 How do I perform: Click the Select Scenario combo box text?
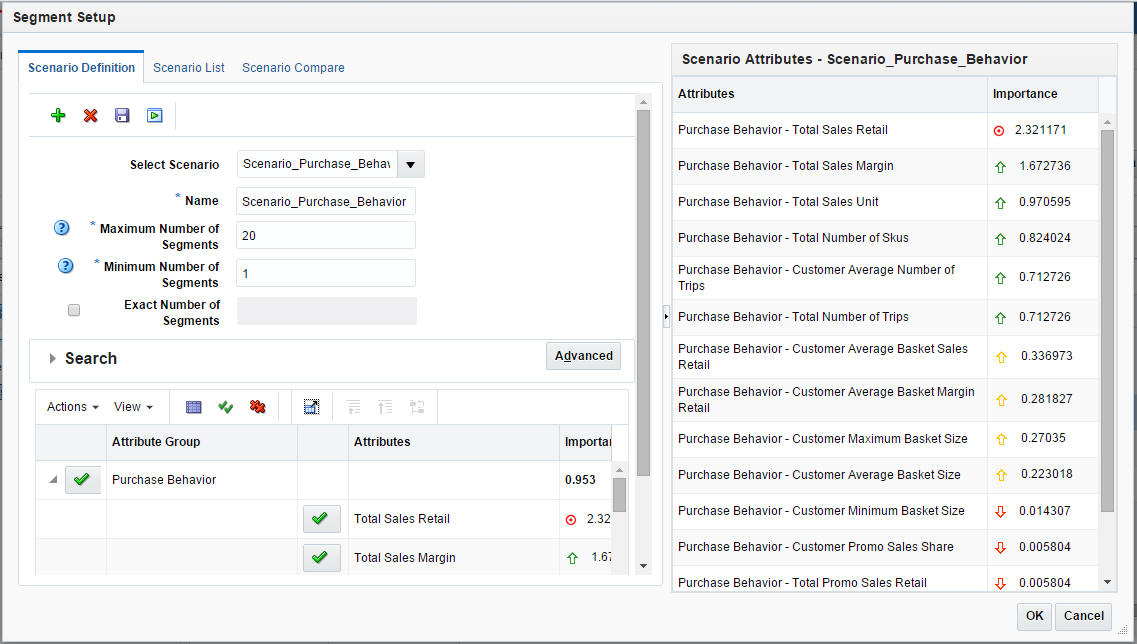[x=317, y=165]
